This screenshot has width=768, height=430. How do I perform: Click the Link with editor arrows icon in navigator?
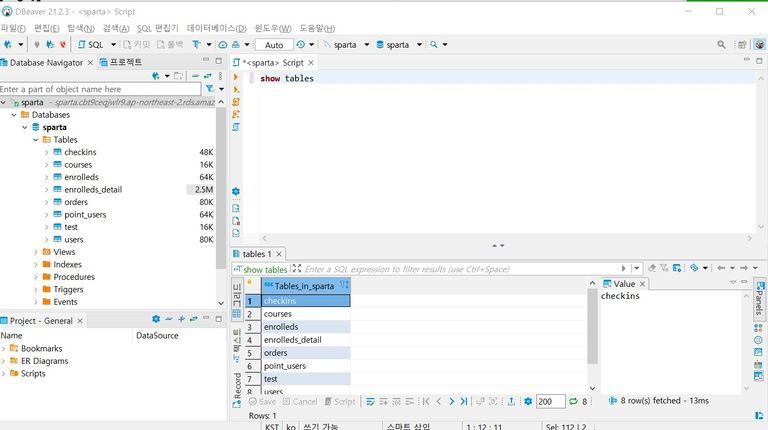[x=208, y=76]
